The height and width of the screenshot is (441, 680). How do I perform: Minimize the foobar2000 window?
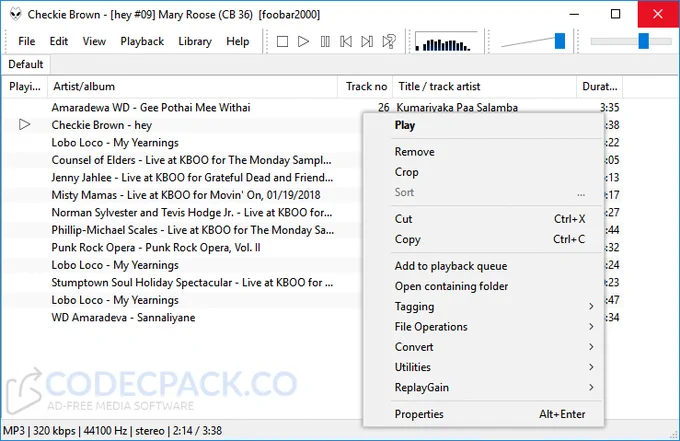574,14
